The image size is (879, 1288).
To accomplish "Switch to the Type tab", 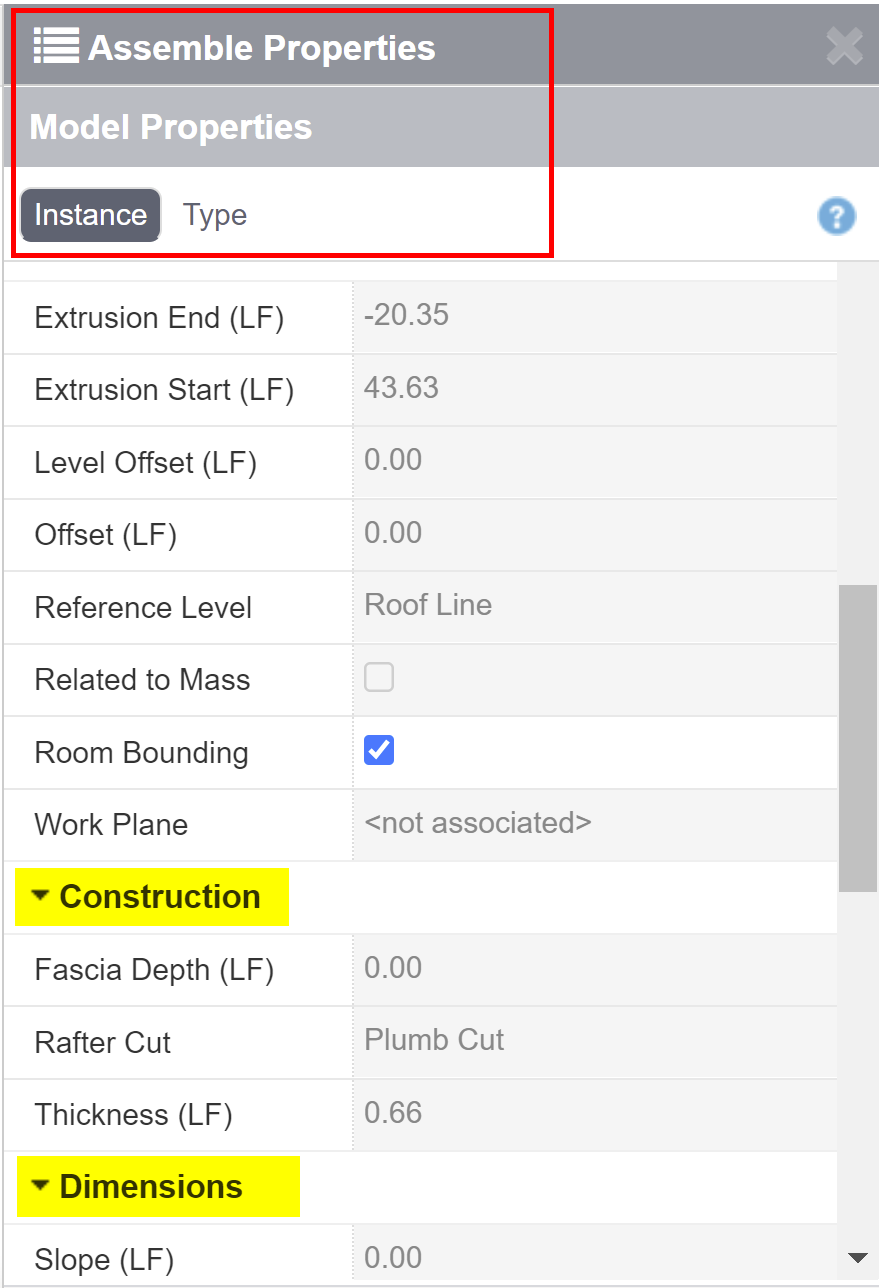I will pyautogui.click(x=214, y=214).
